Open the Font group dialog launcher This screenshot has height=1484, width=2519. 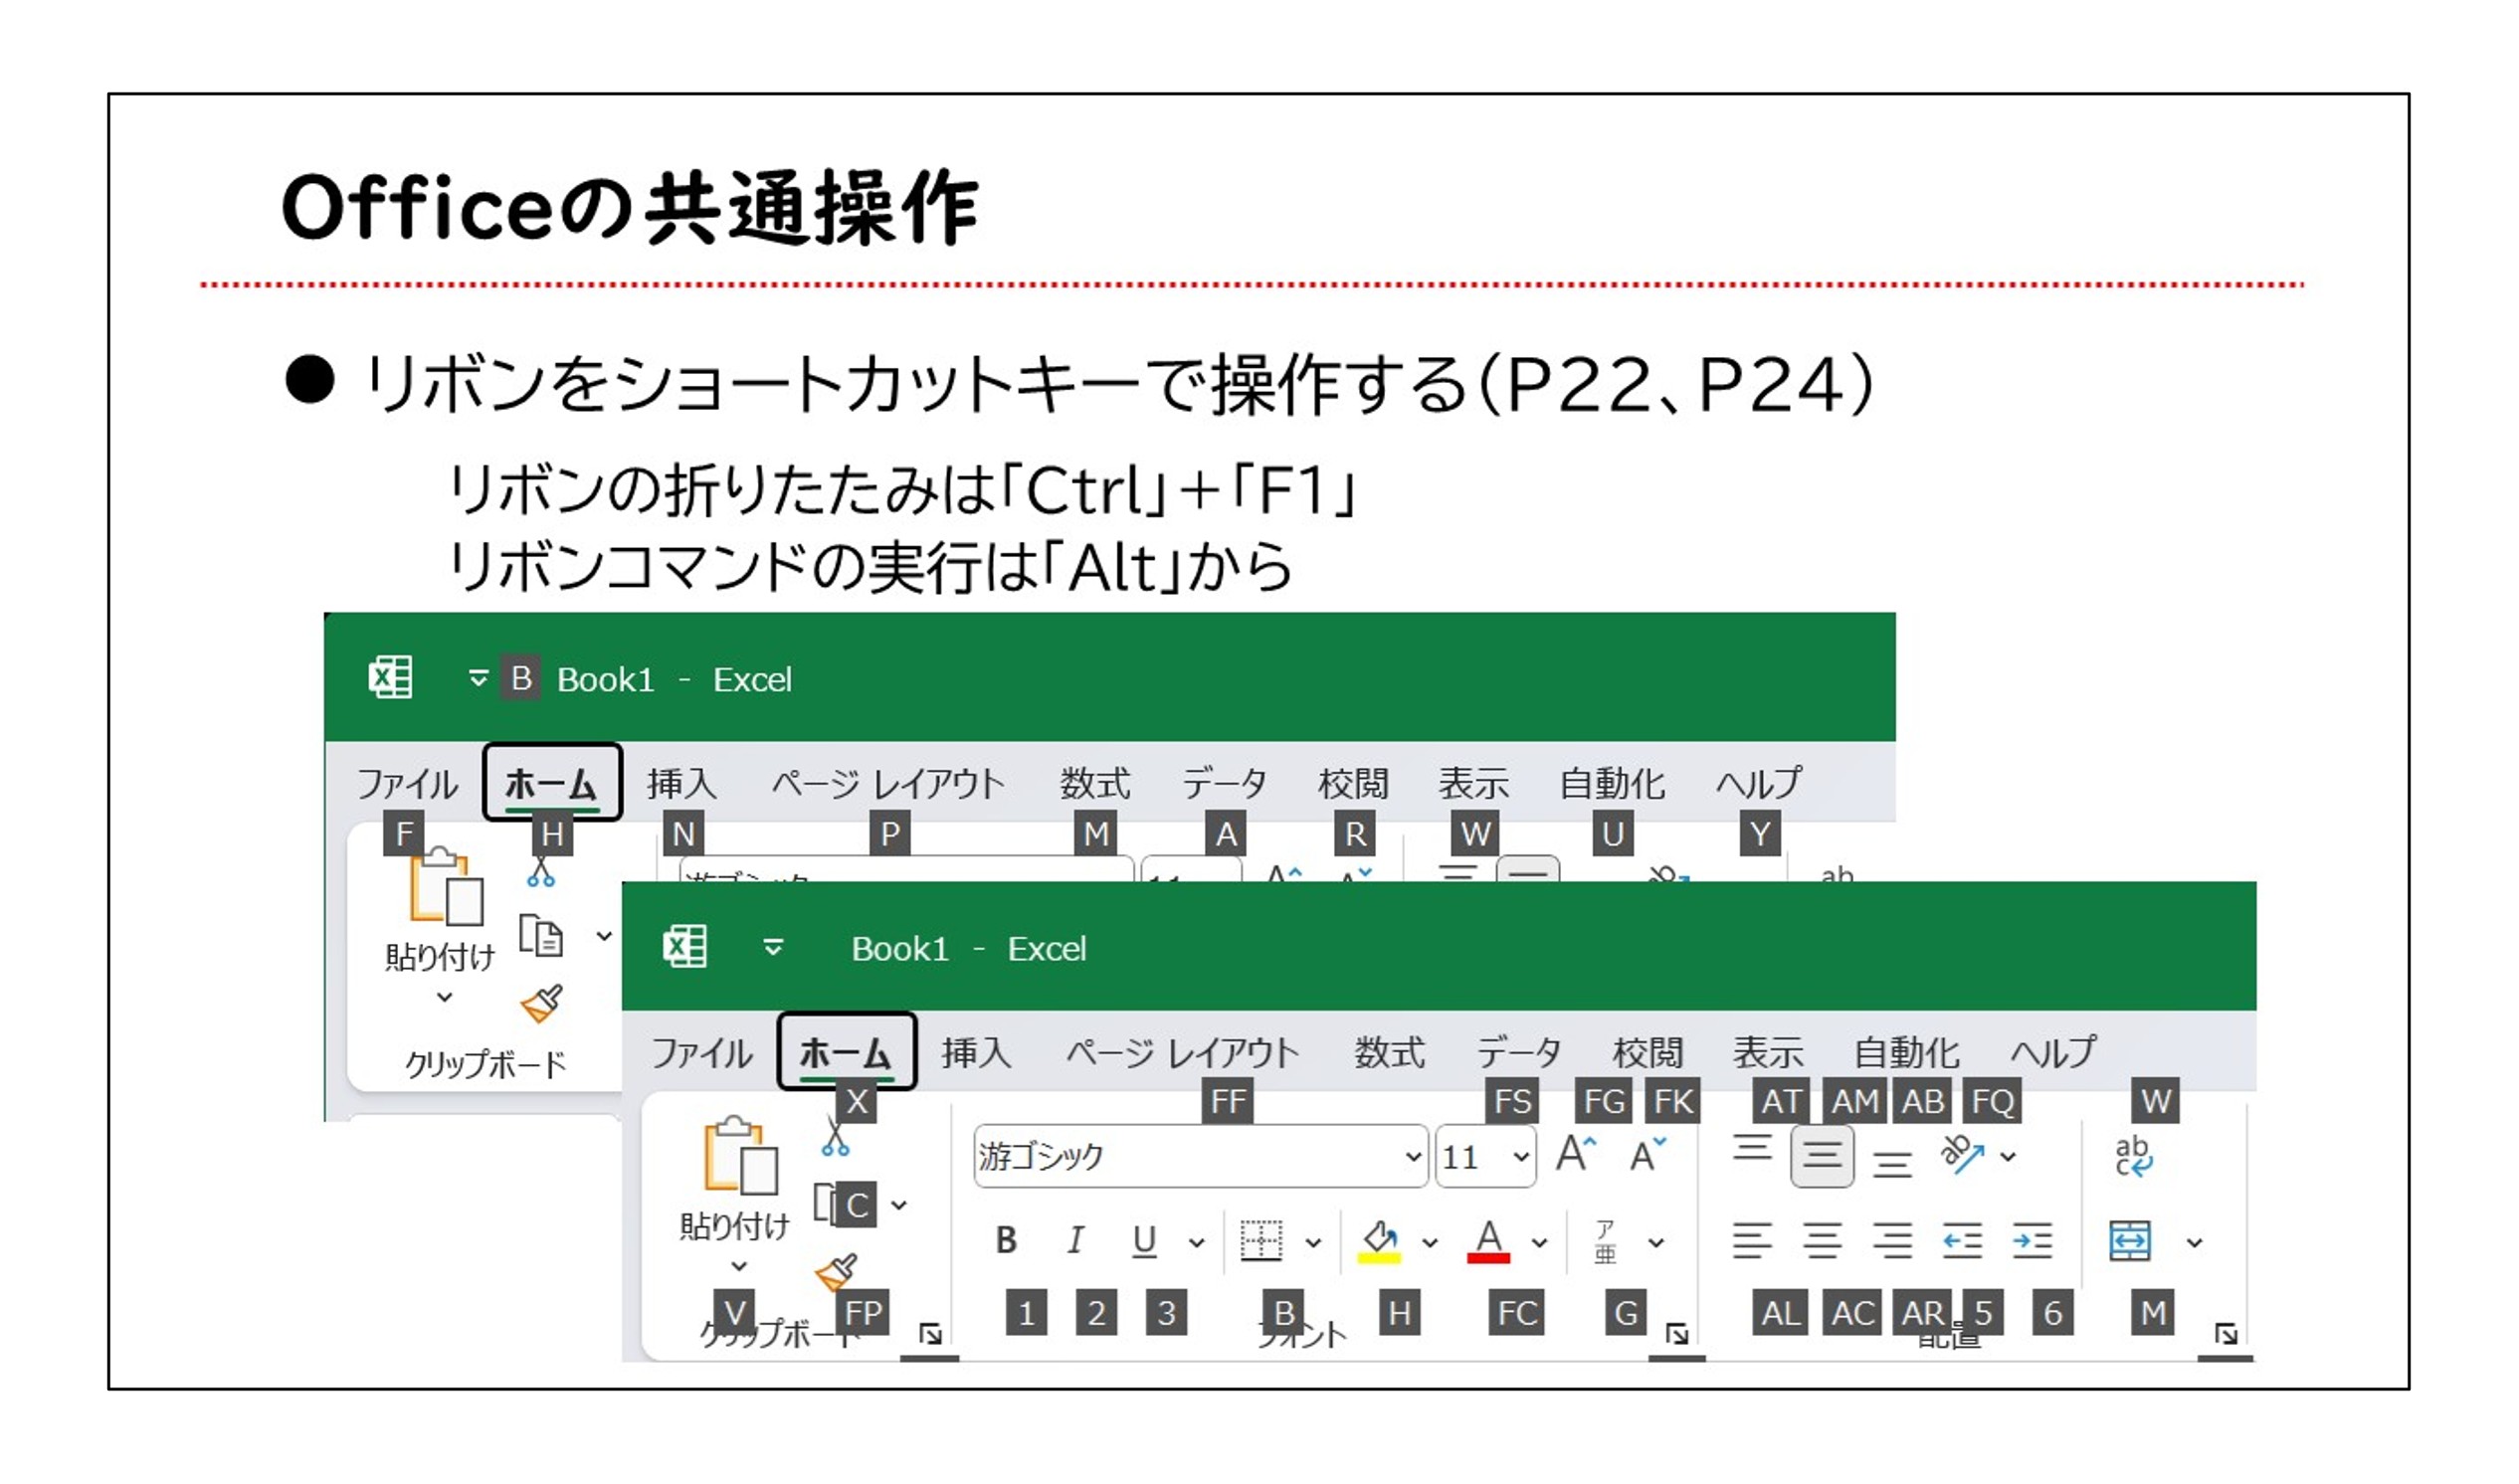point(1676,1334)
